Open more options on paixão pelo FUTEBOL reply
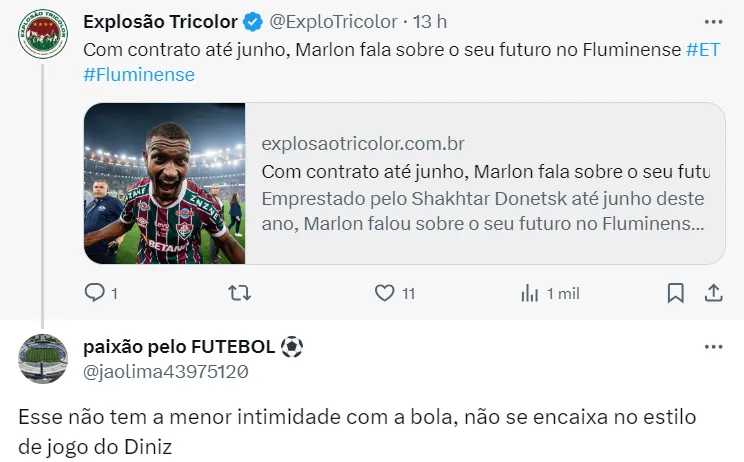 (x=713, y=347)
